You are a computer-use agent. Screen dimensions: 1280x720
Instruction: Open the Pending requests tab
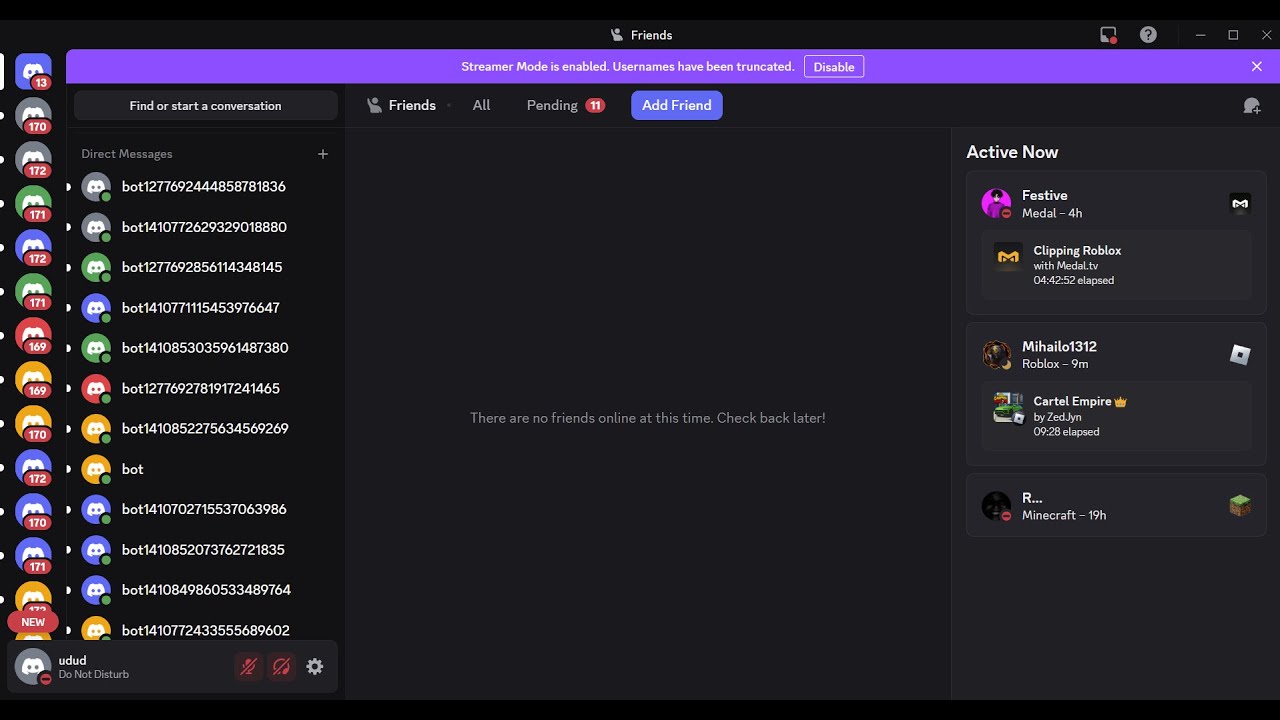(x=565, y=105)
